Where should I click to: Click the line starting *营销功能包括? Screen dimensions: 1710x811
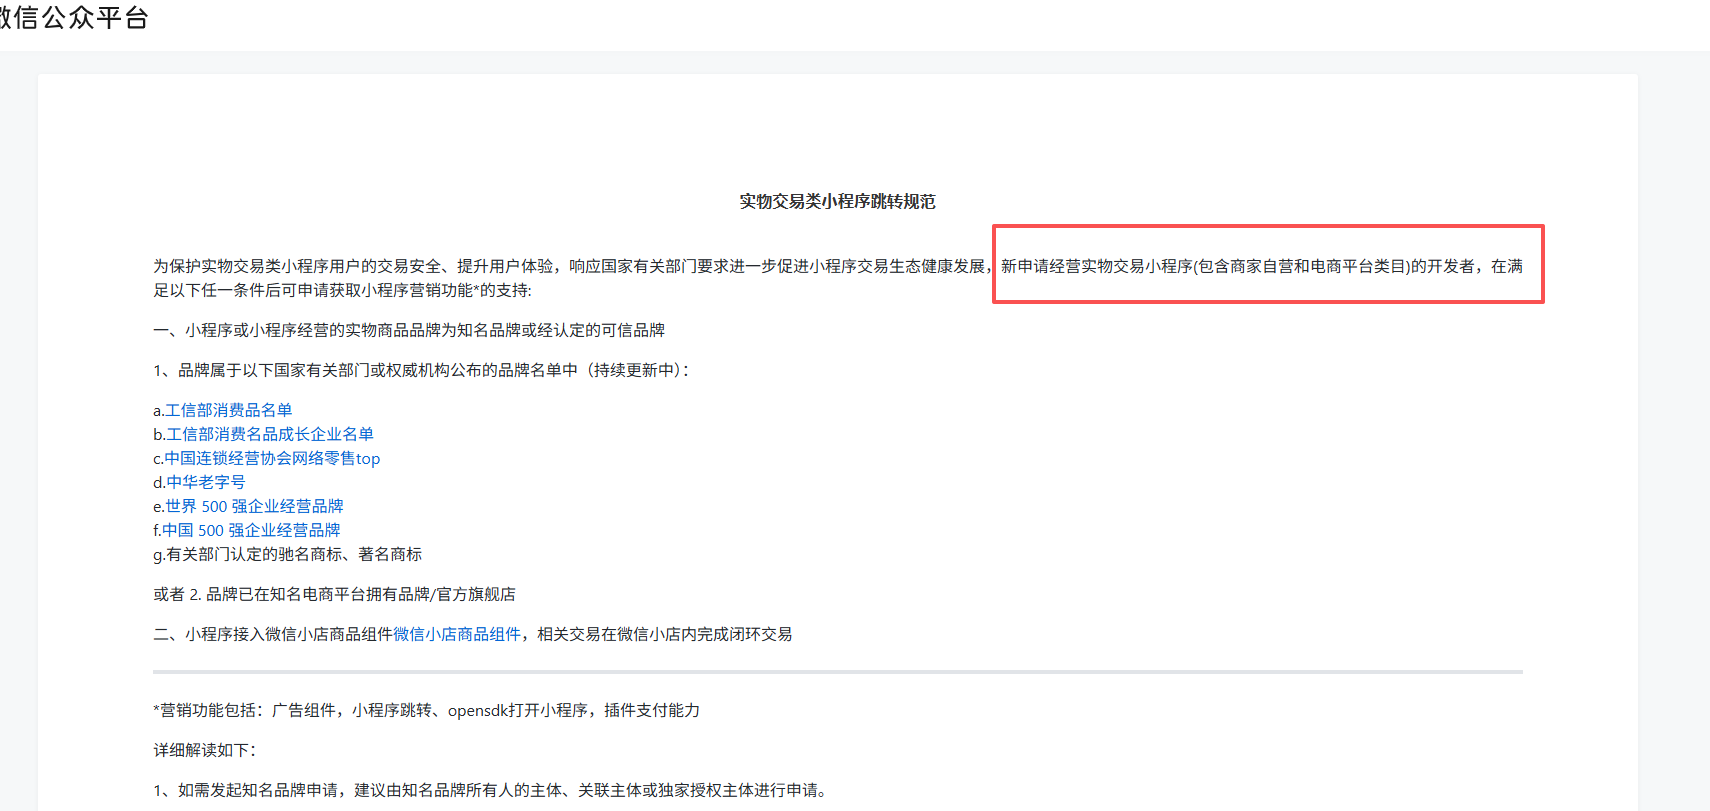pos(426,710)
